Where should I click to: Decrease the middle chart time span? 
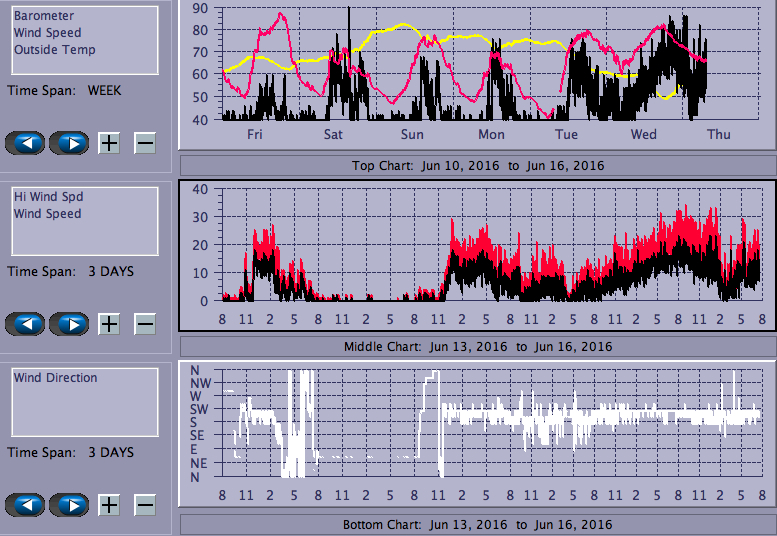145,324
